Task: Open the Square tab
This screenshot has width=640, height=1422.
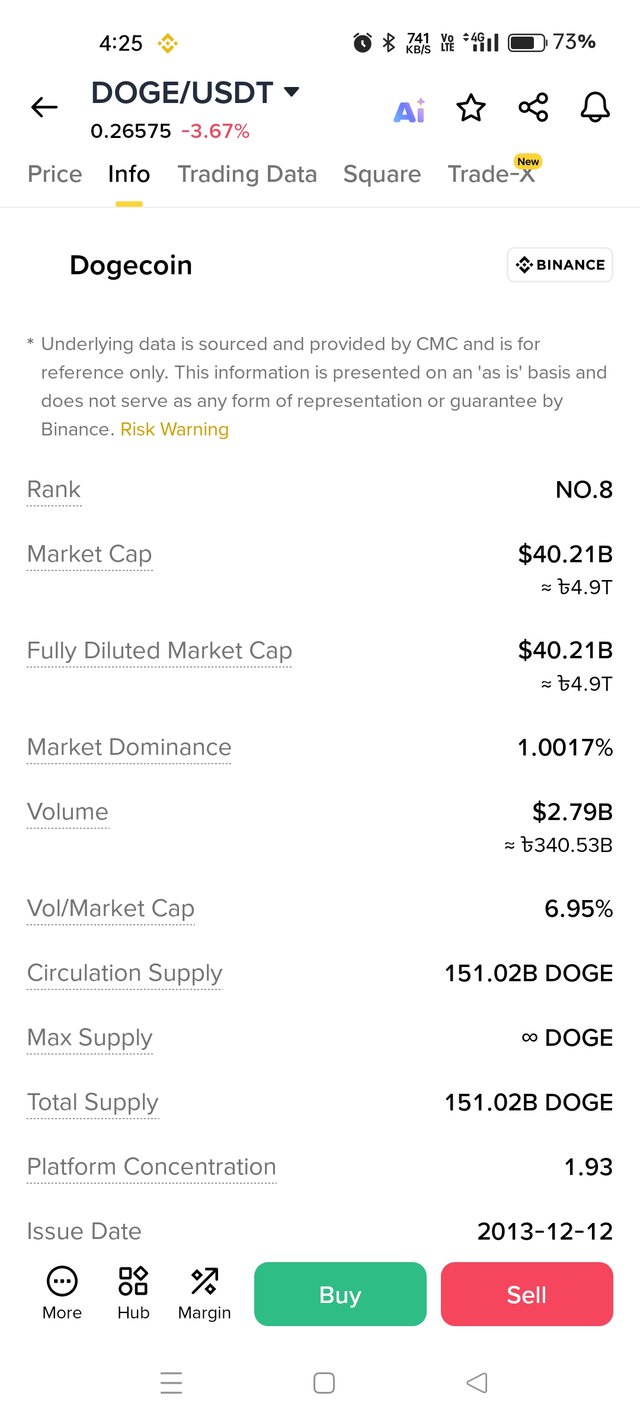Action: coord(382,174)
